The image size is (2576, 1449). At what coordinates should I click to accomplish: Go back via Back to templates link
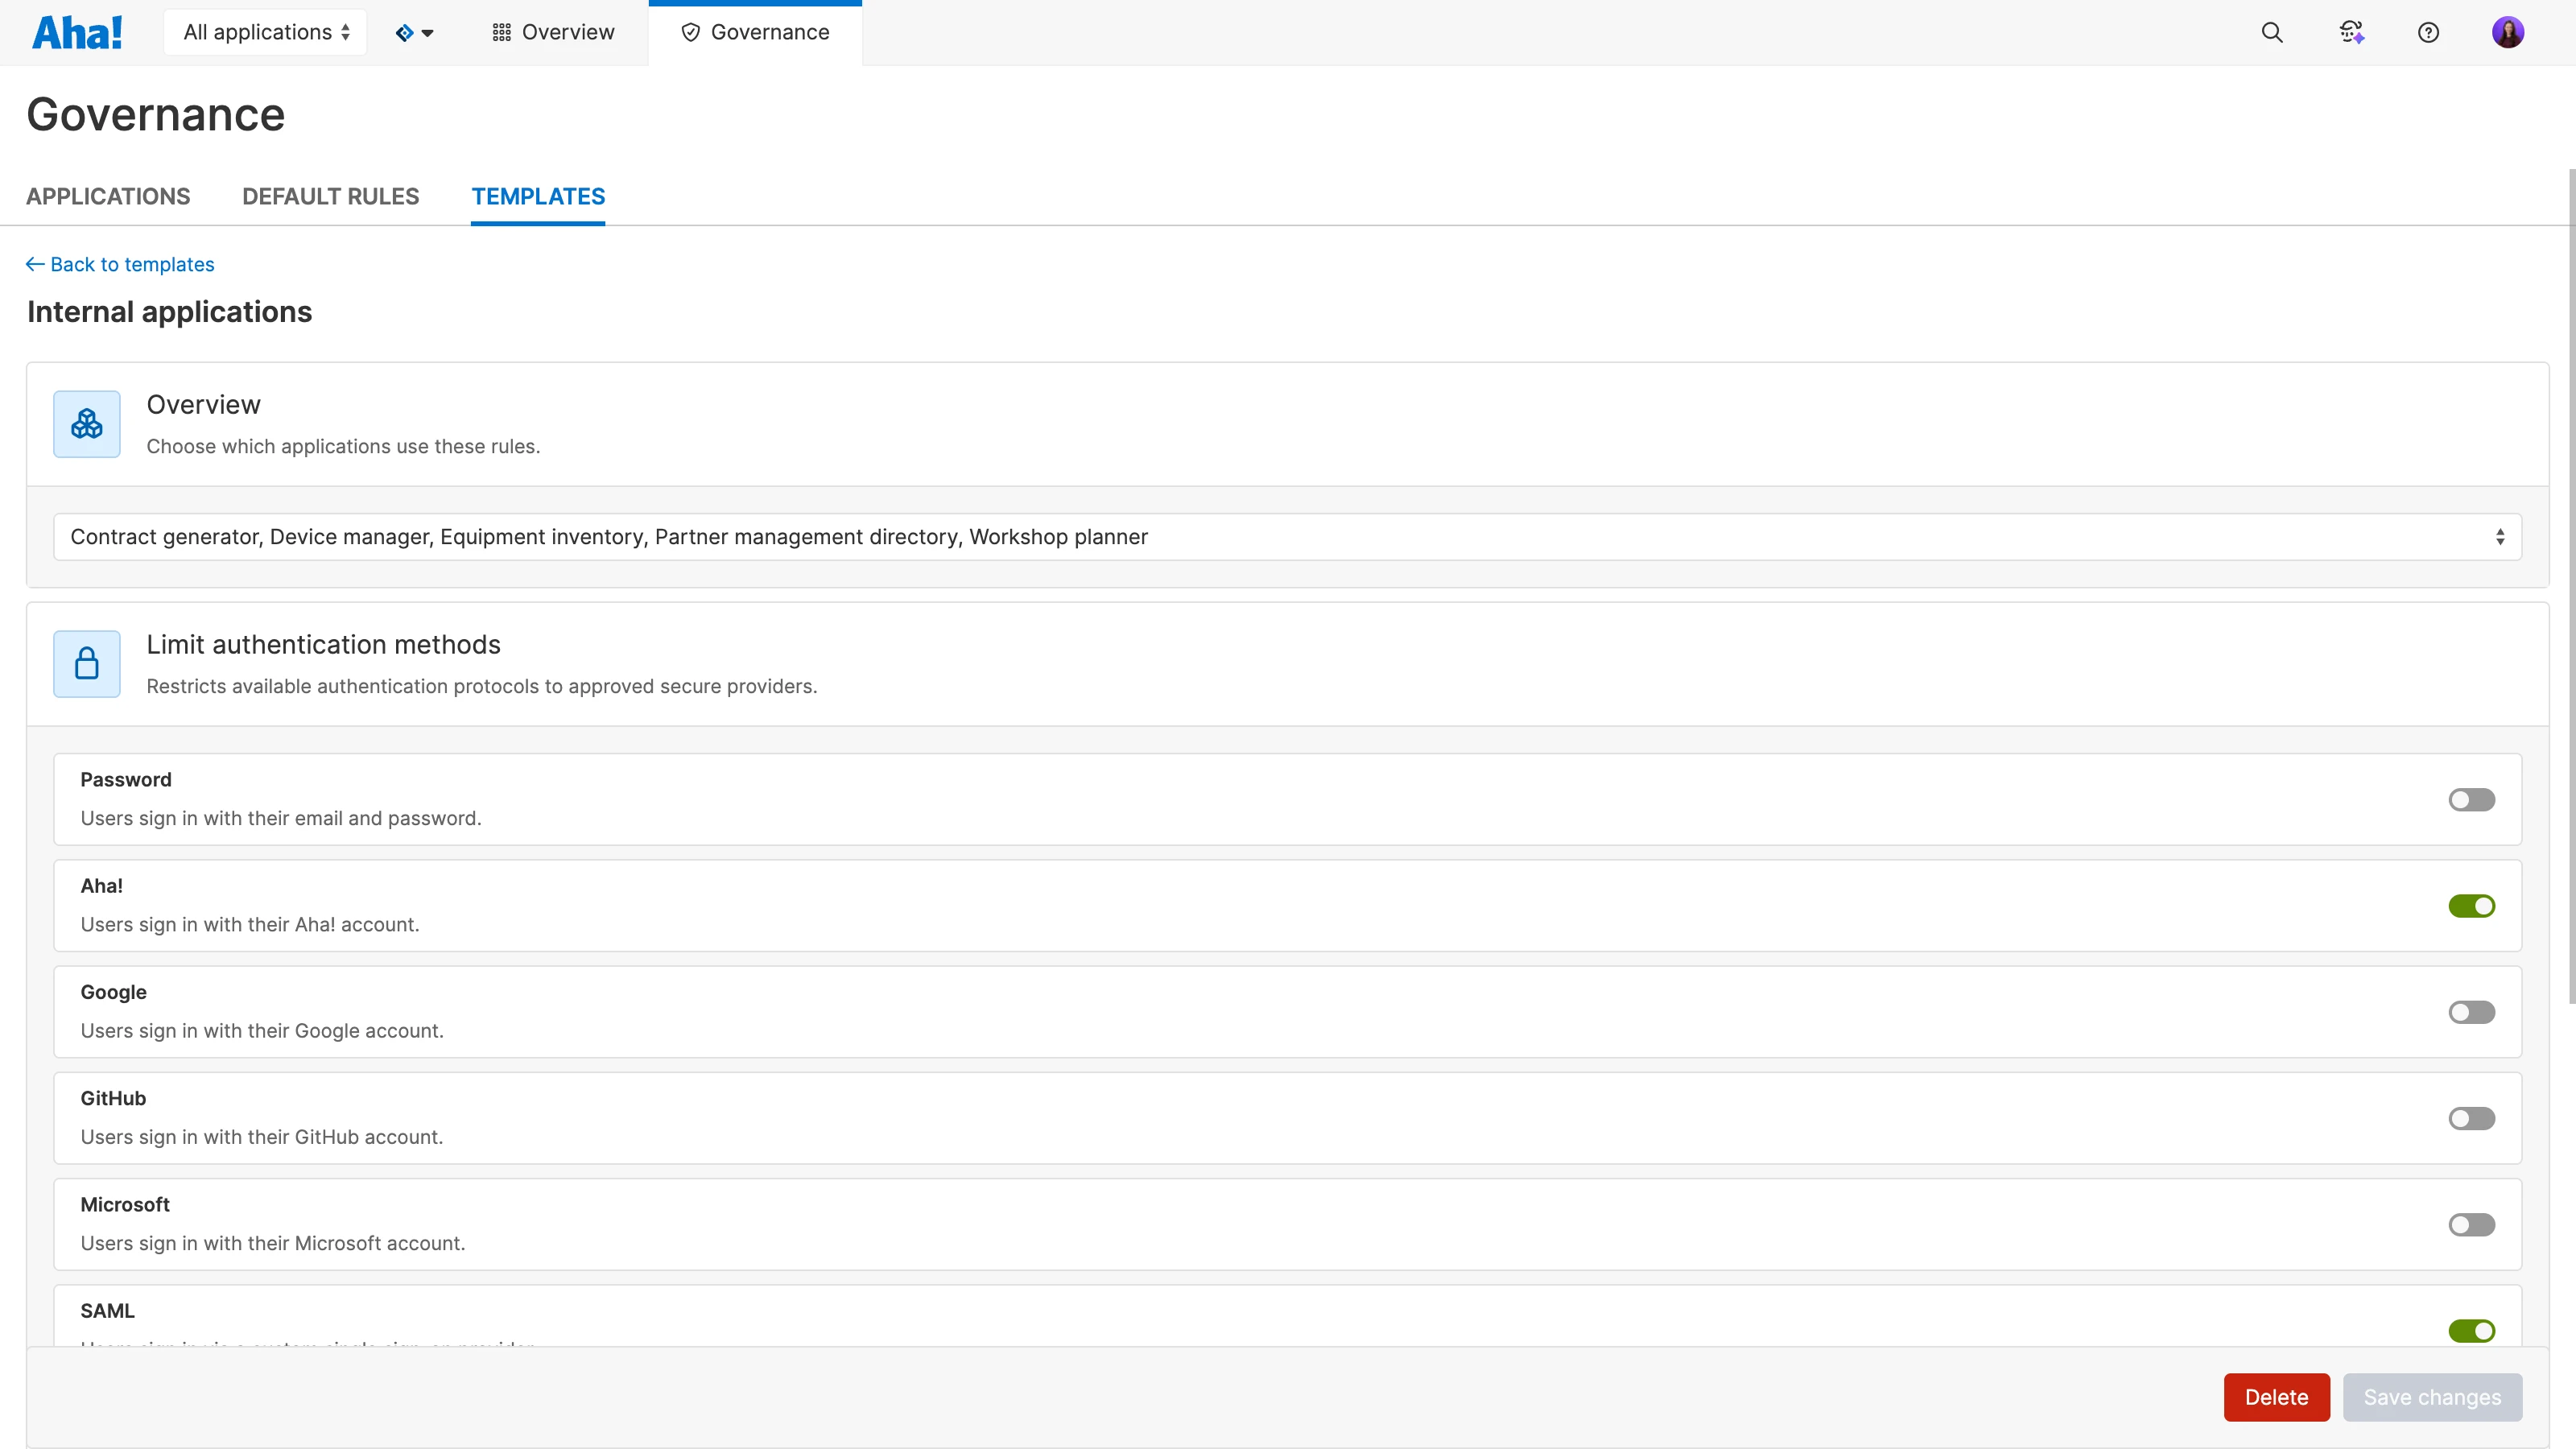coord(120,264)
